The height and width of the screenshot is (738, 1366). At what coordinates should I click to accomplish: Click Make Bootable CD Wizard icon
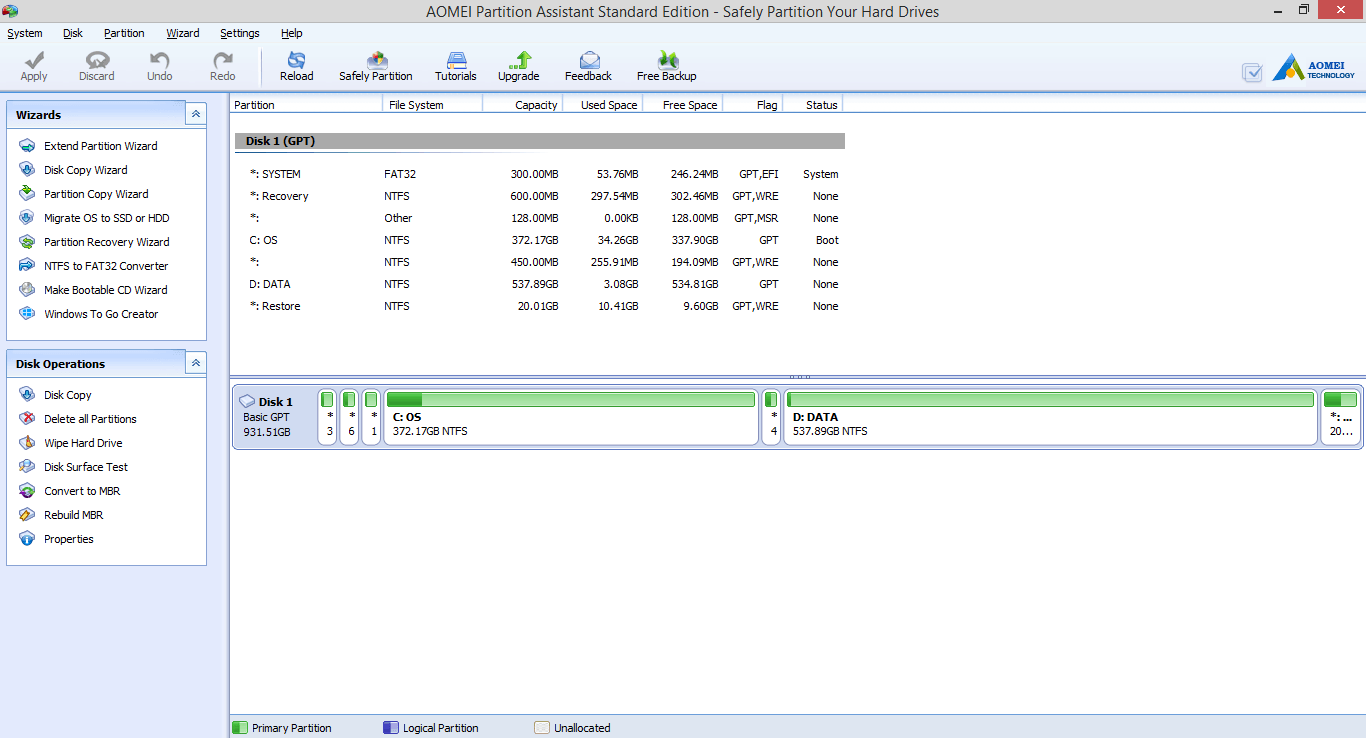coord(27,290)
